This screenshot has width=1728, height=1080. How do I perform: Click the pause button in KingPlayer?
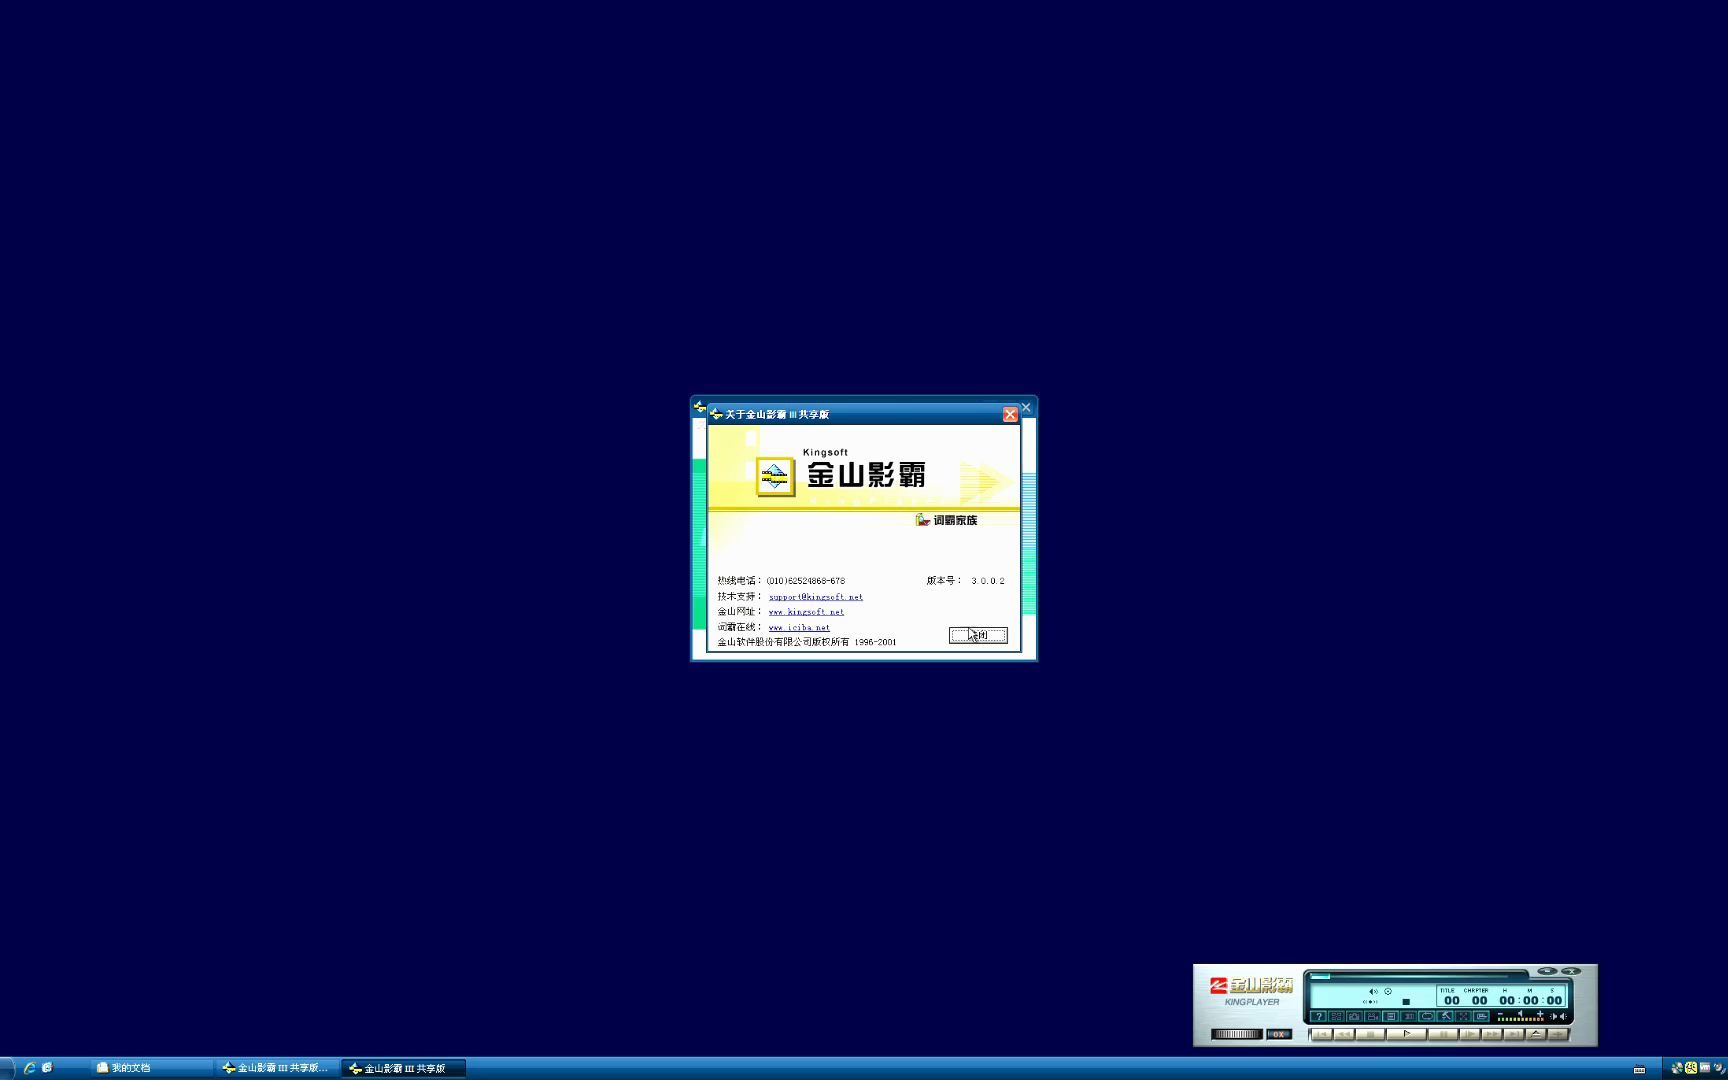[x=1443, y=1034]
